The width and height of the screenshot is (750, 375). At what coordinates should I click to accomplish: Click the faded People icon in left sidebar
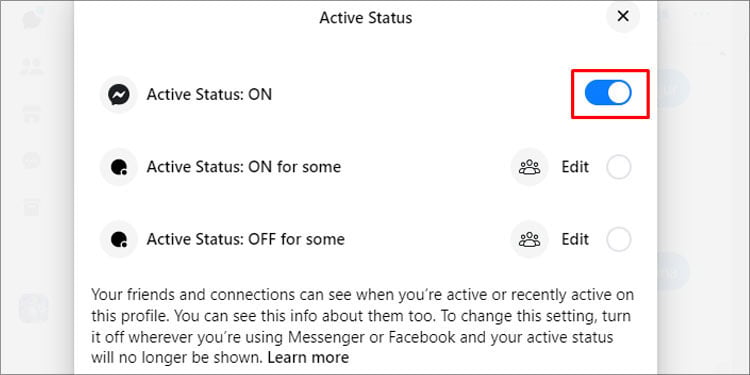click(33, 66)
